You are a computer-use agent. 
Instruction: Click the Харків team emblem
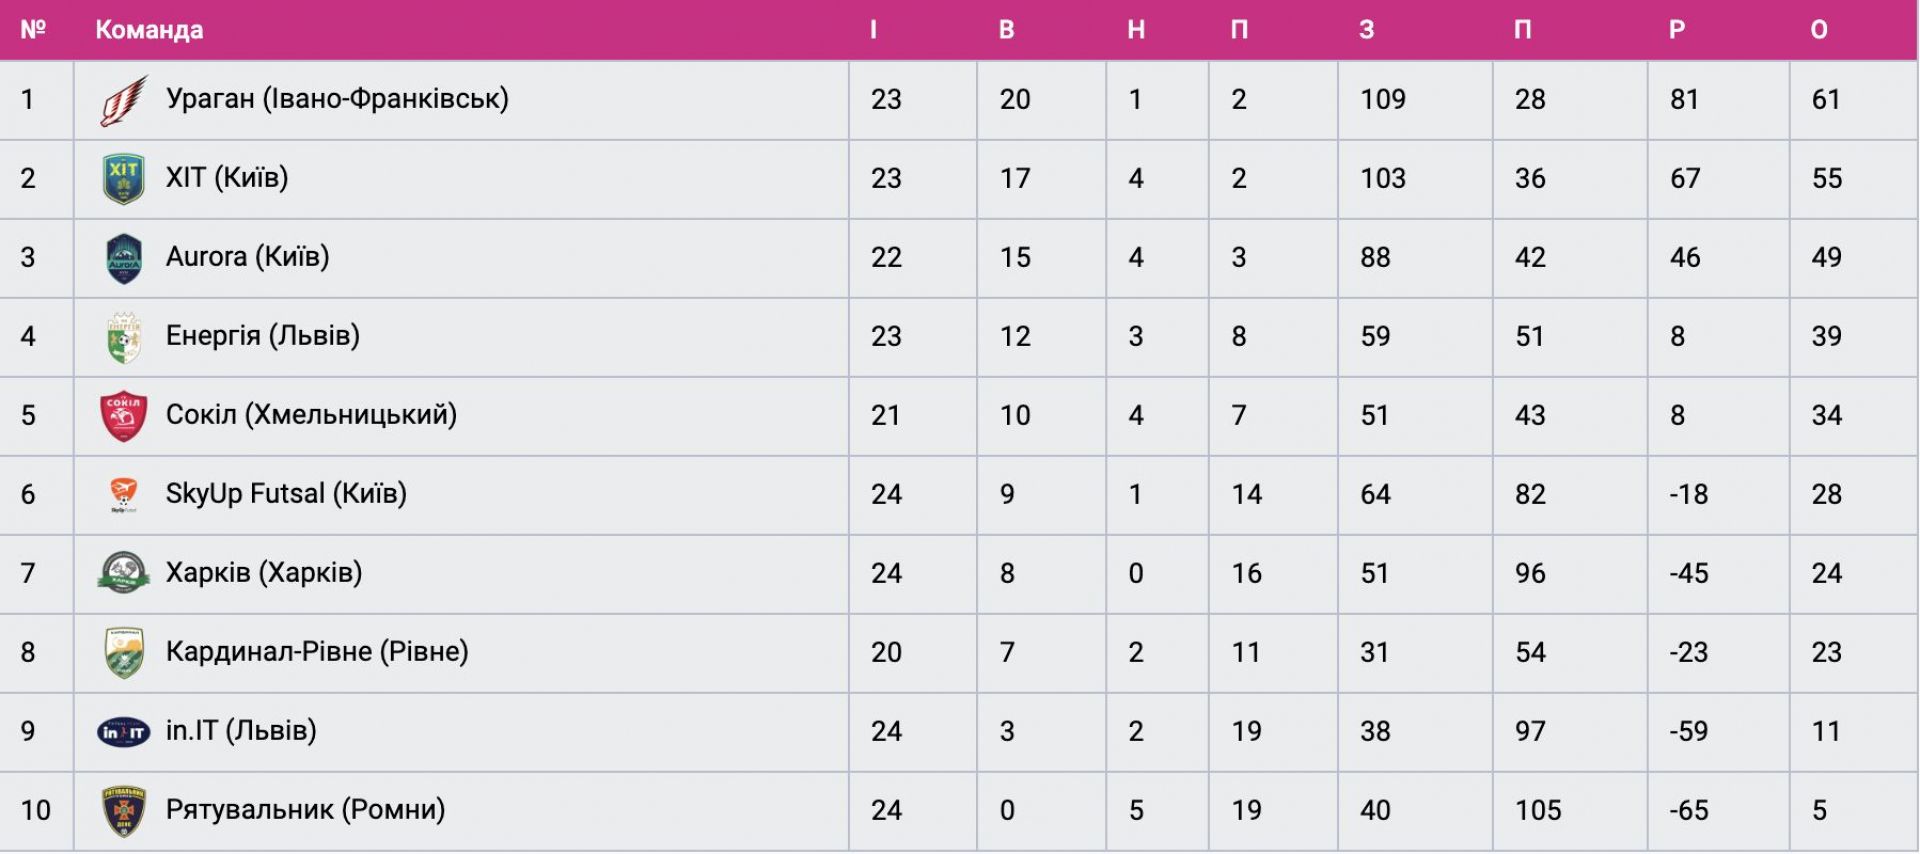pos(124,573)
